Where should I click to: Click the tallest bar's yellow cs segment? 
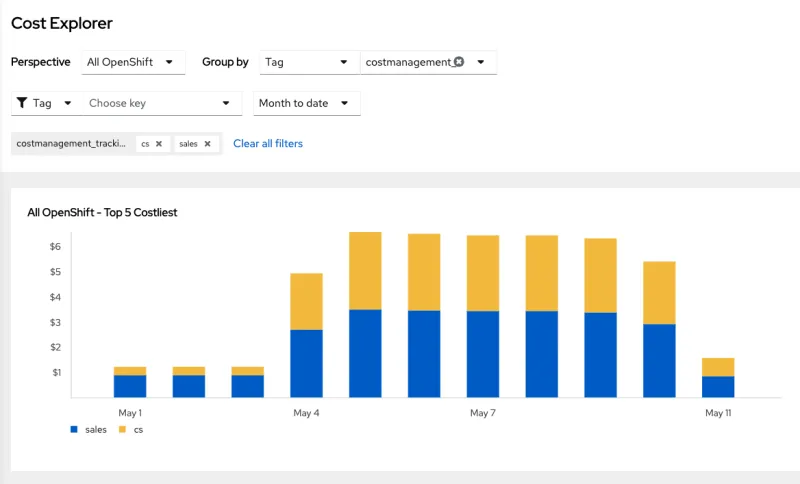click(365, 270)
